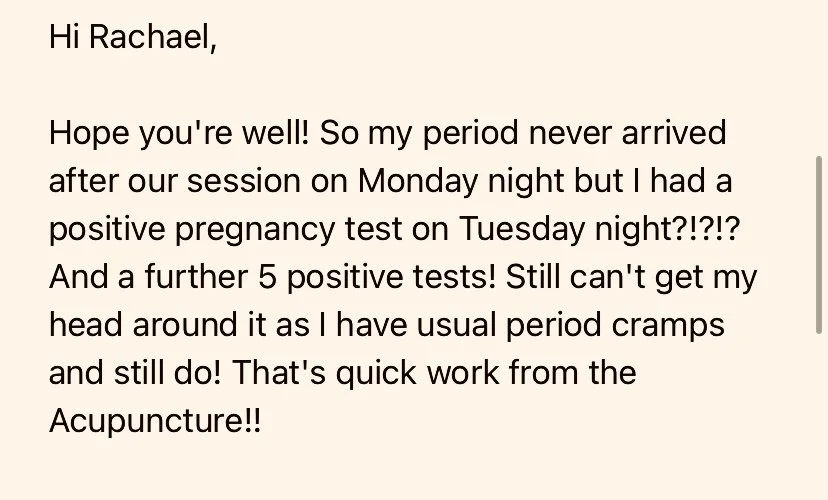
Task: Place cursor on the word "Hope"
Action: (x=89, y=134)
